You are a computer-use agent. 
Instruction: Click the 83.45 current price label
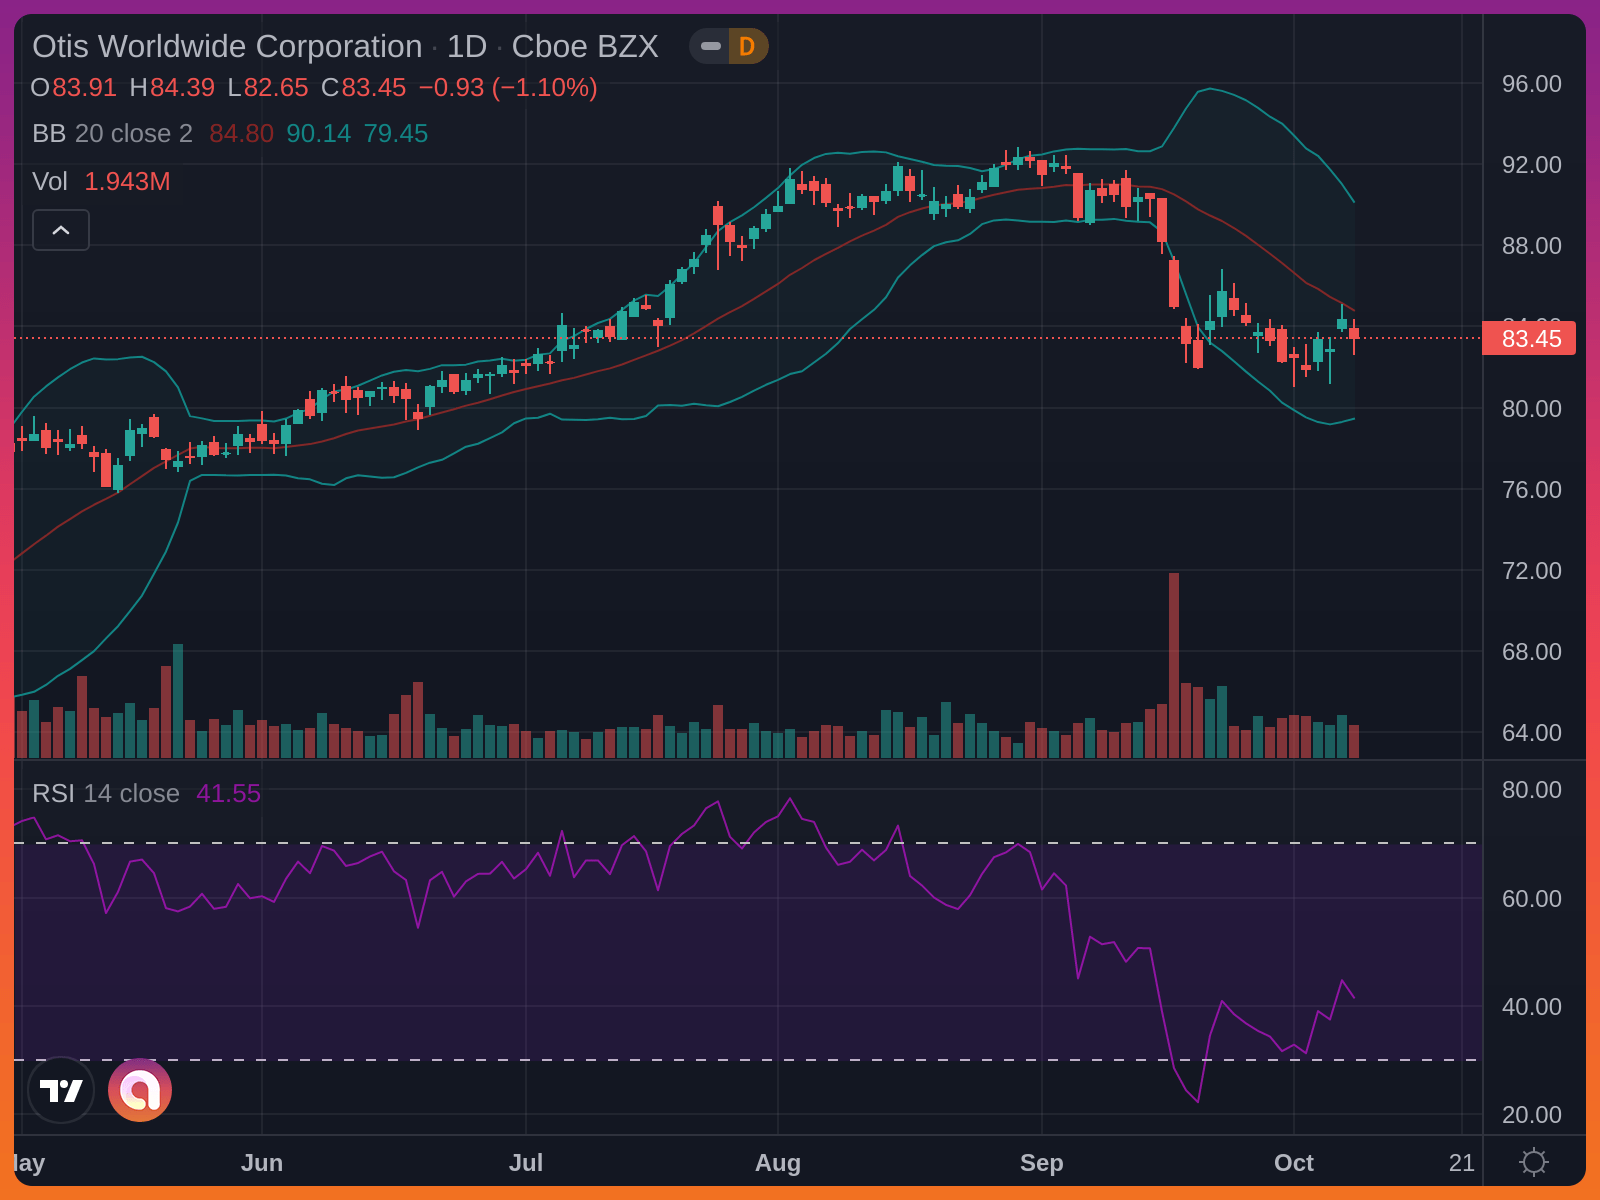point(1529,338)
